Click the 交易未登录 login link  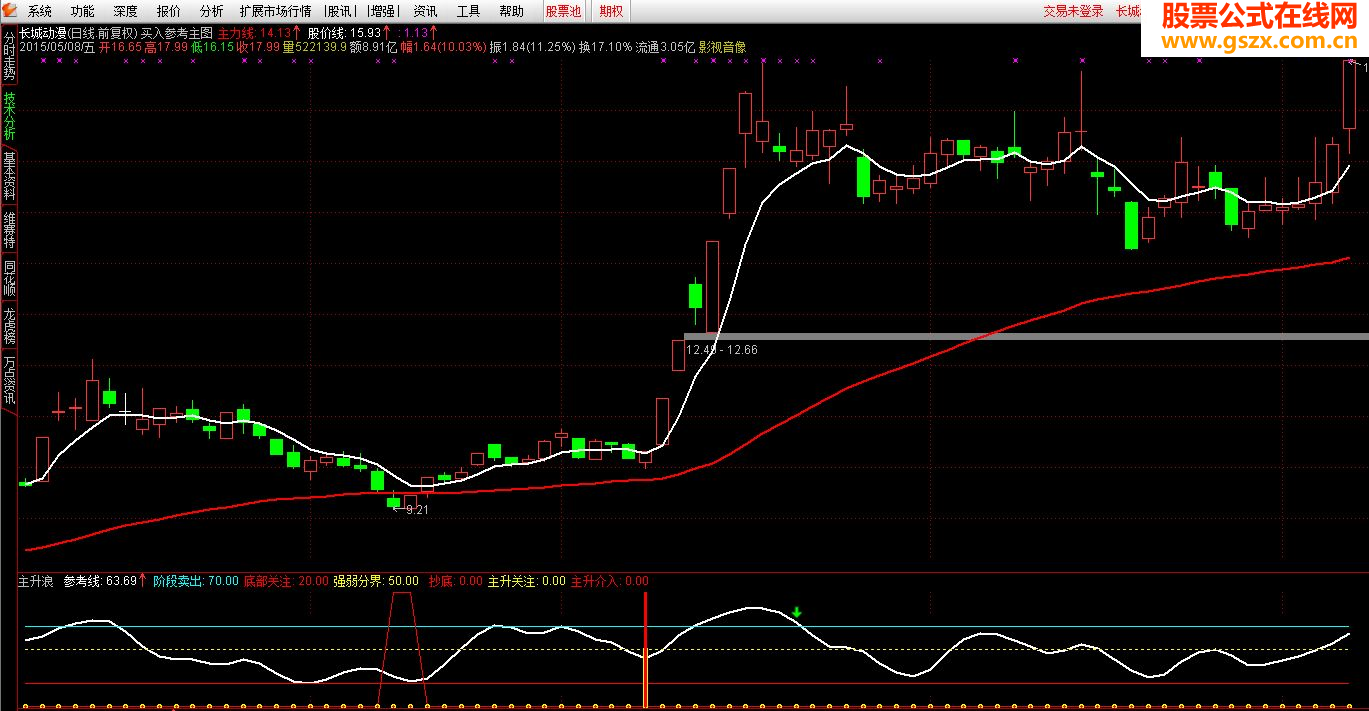click(x=1073, y=12)
